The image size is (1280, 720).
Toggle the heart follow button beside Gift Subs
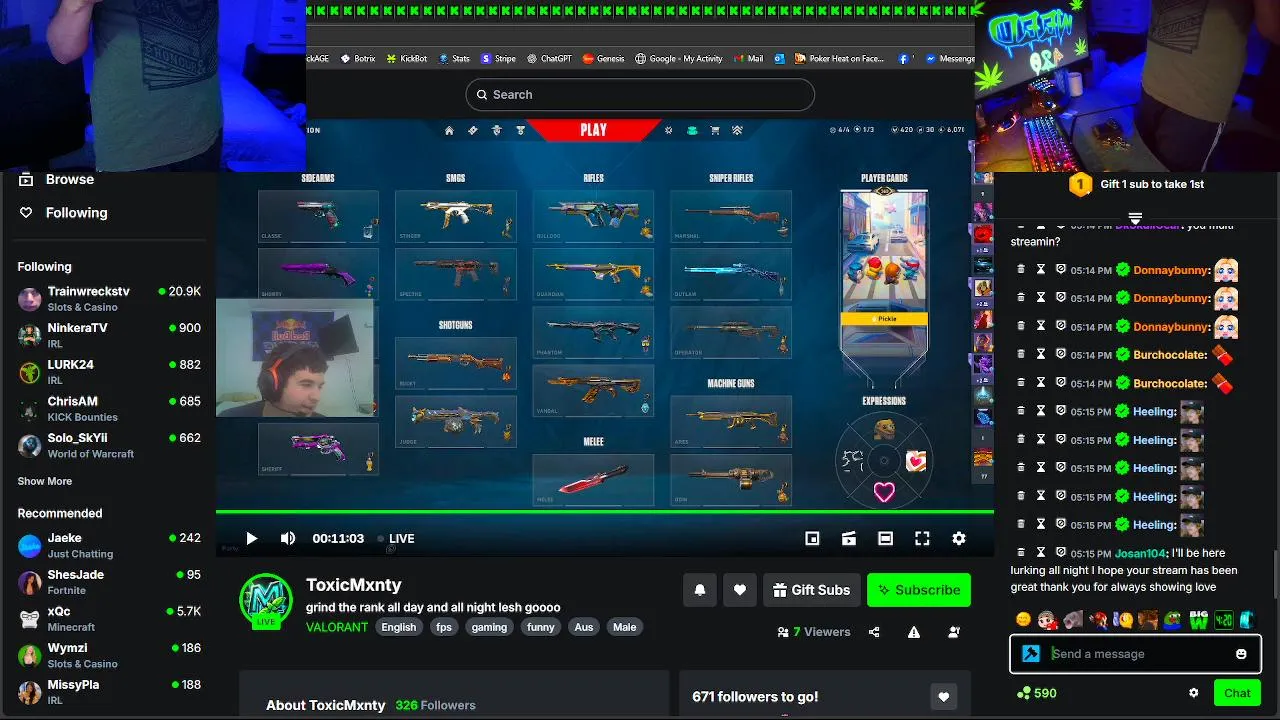pos(740,590)
